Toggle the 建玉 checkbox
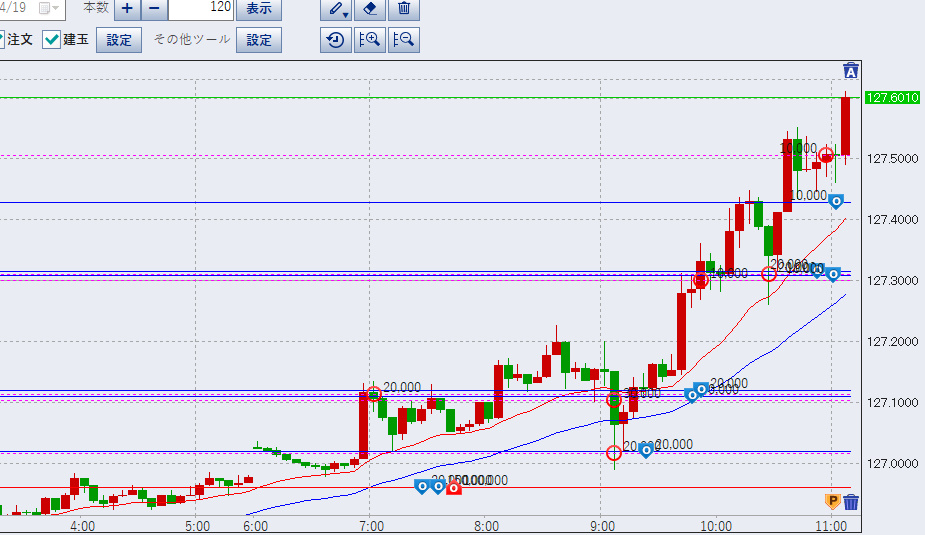 coord(52,40)
